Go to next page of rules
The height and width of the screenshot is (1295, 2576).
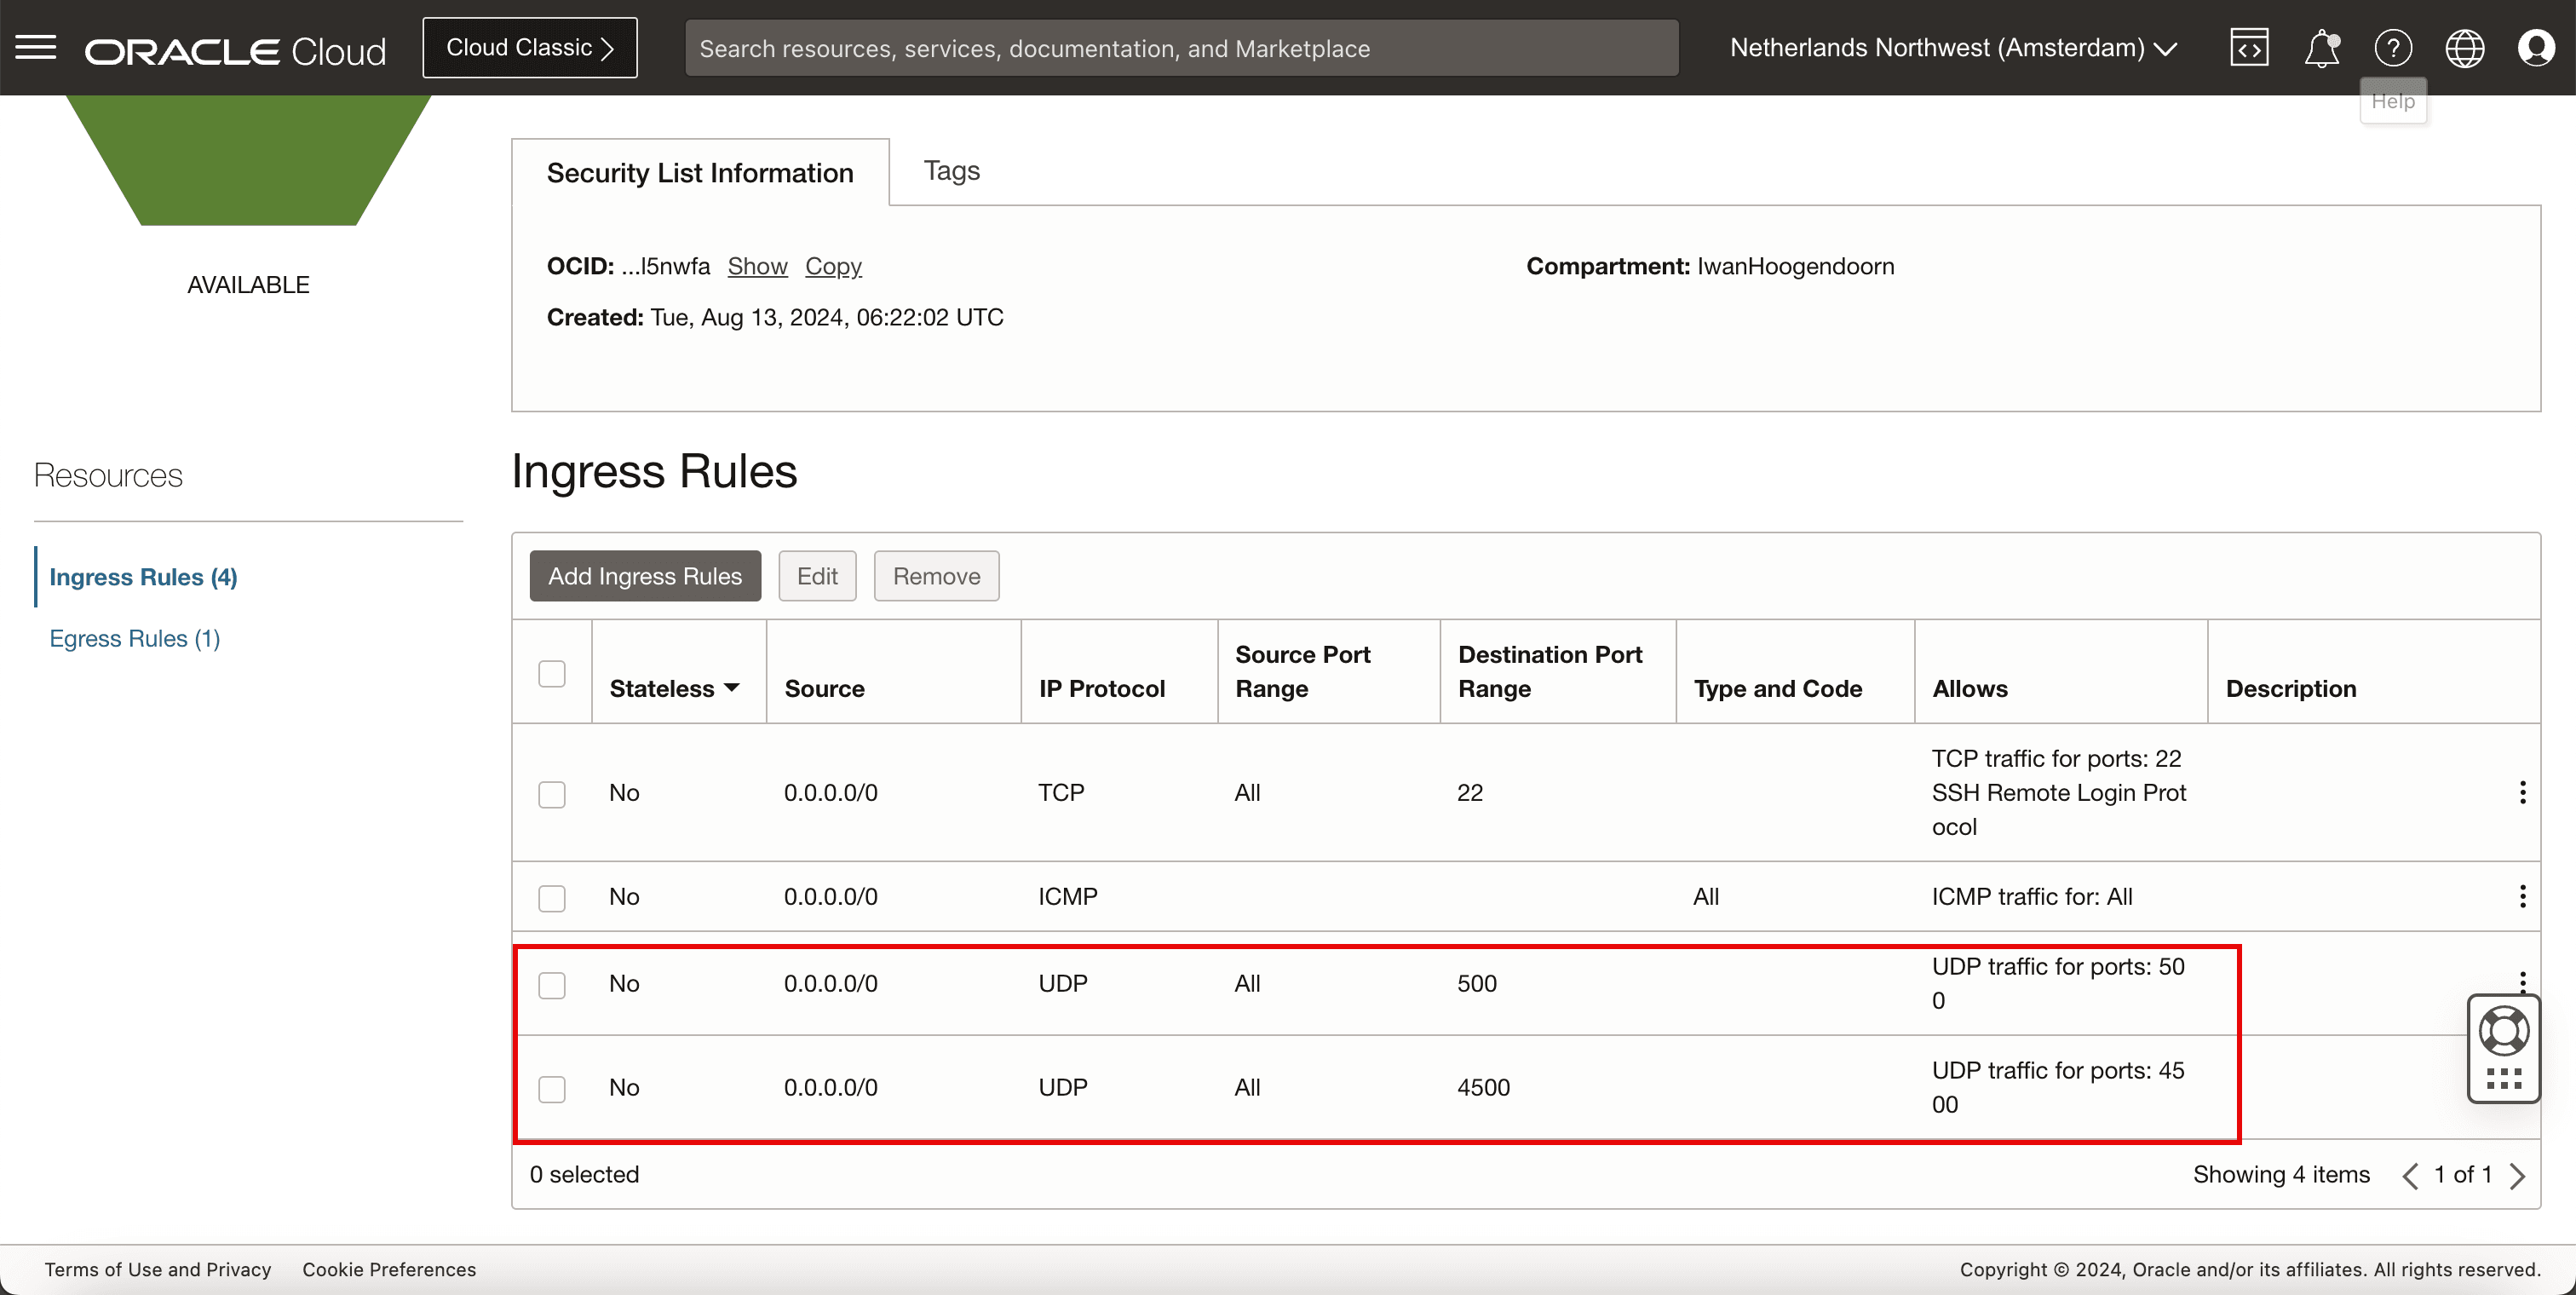tap(2518, 1175)
